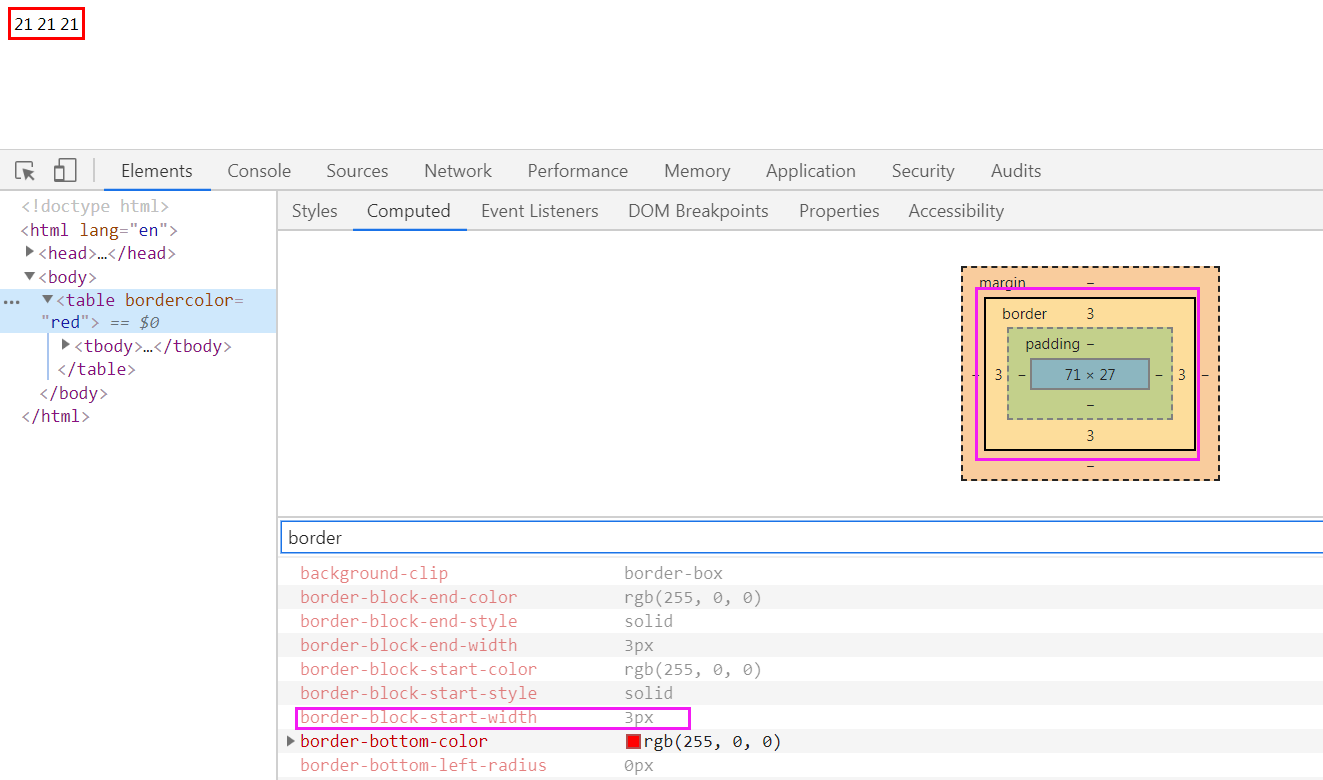View the DOM Breakpoints pane

(x=698, y=211)
